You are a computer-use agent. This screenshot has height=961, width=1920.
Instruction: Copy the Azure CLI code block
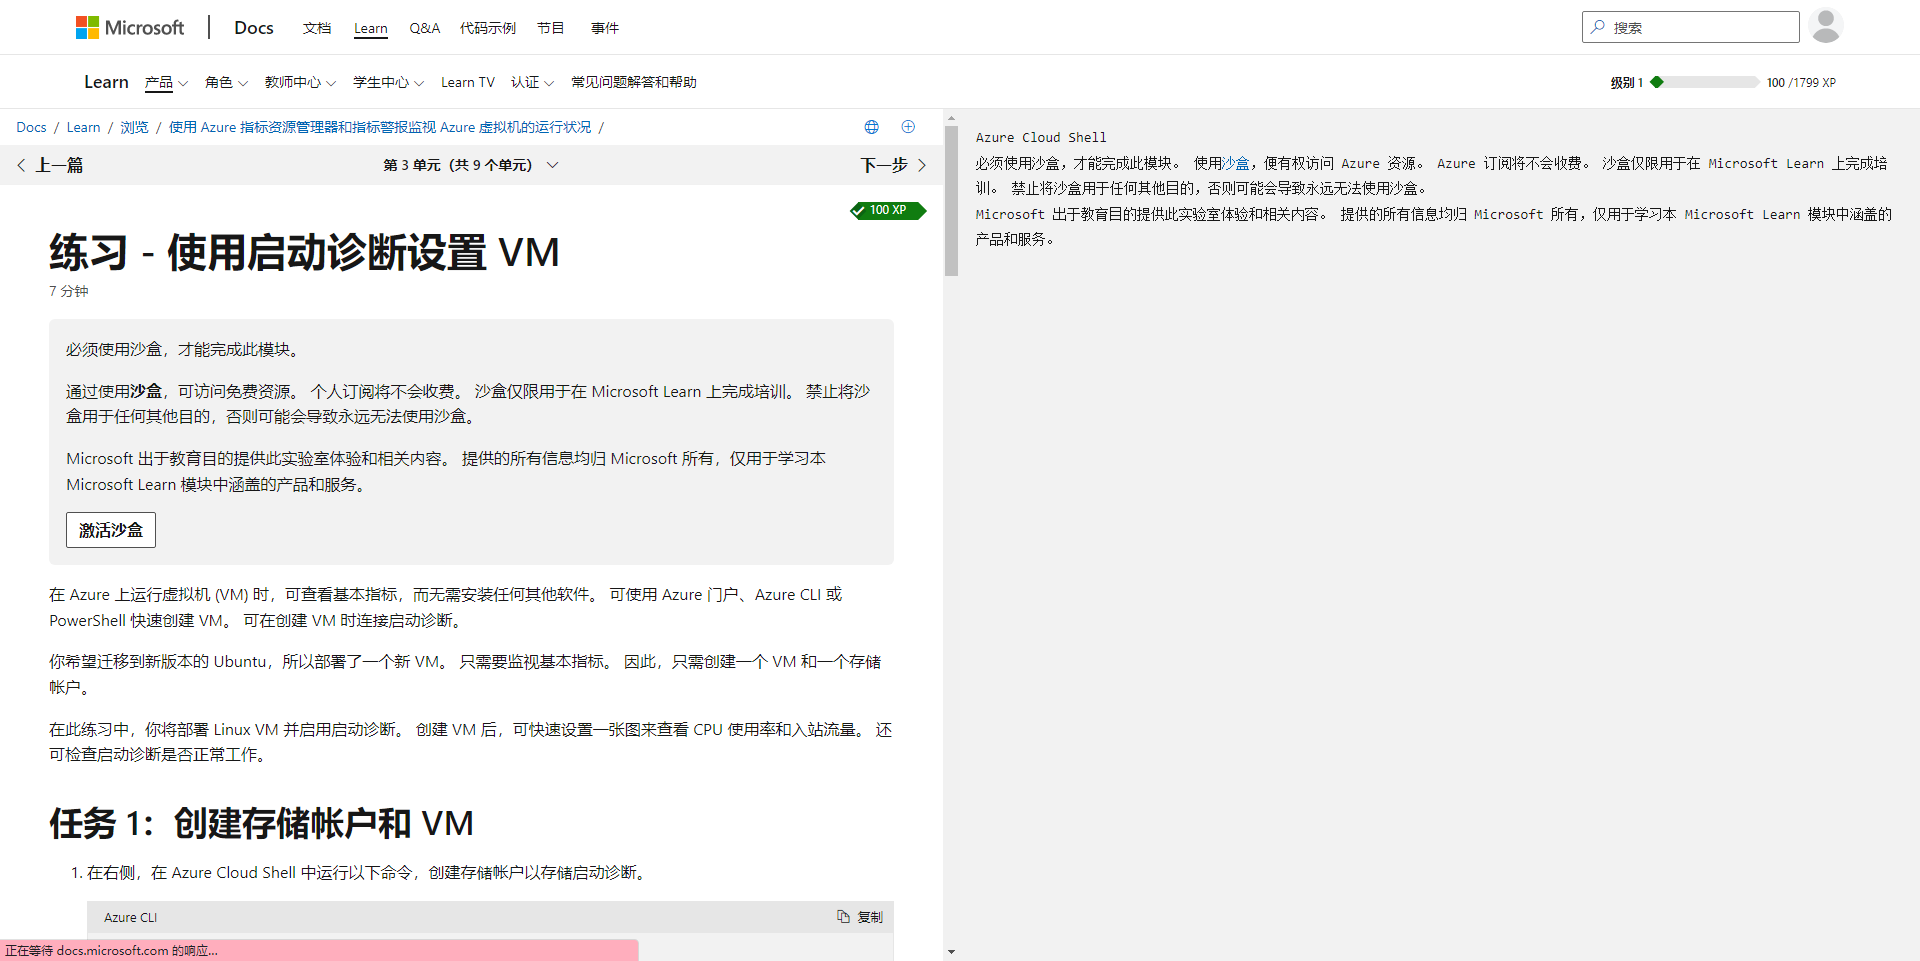pyautogui.click(x=860, y=917)
